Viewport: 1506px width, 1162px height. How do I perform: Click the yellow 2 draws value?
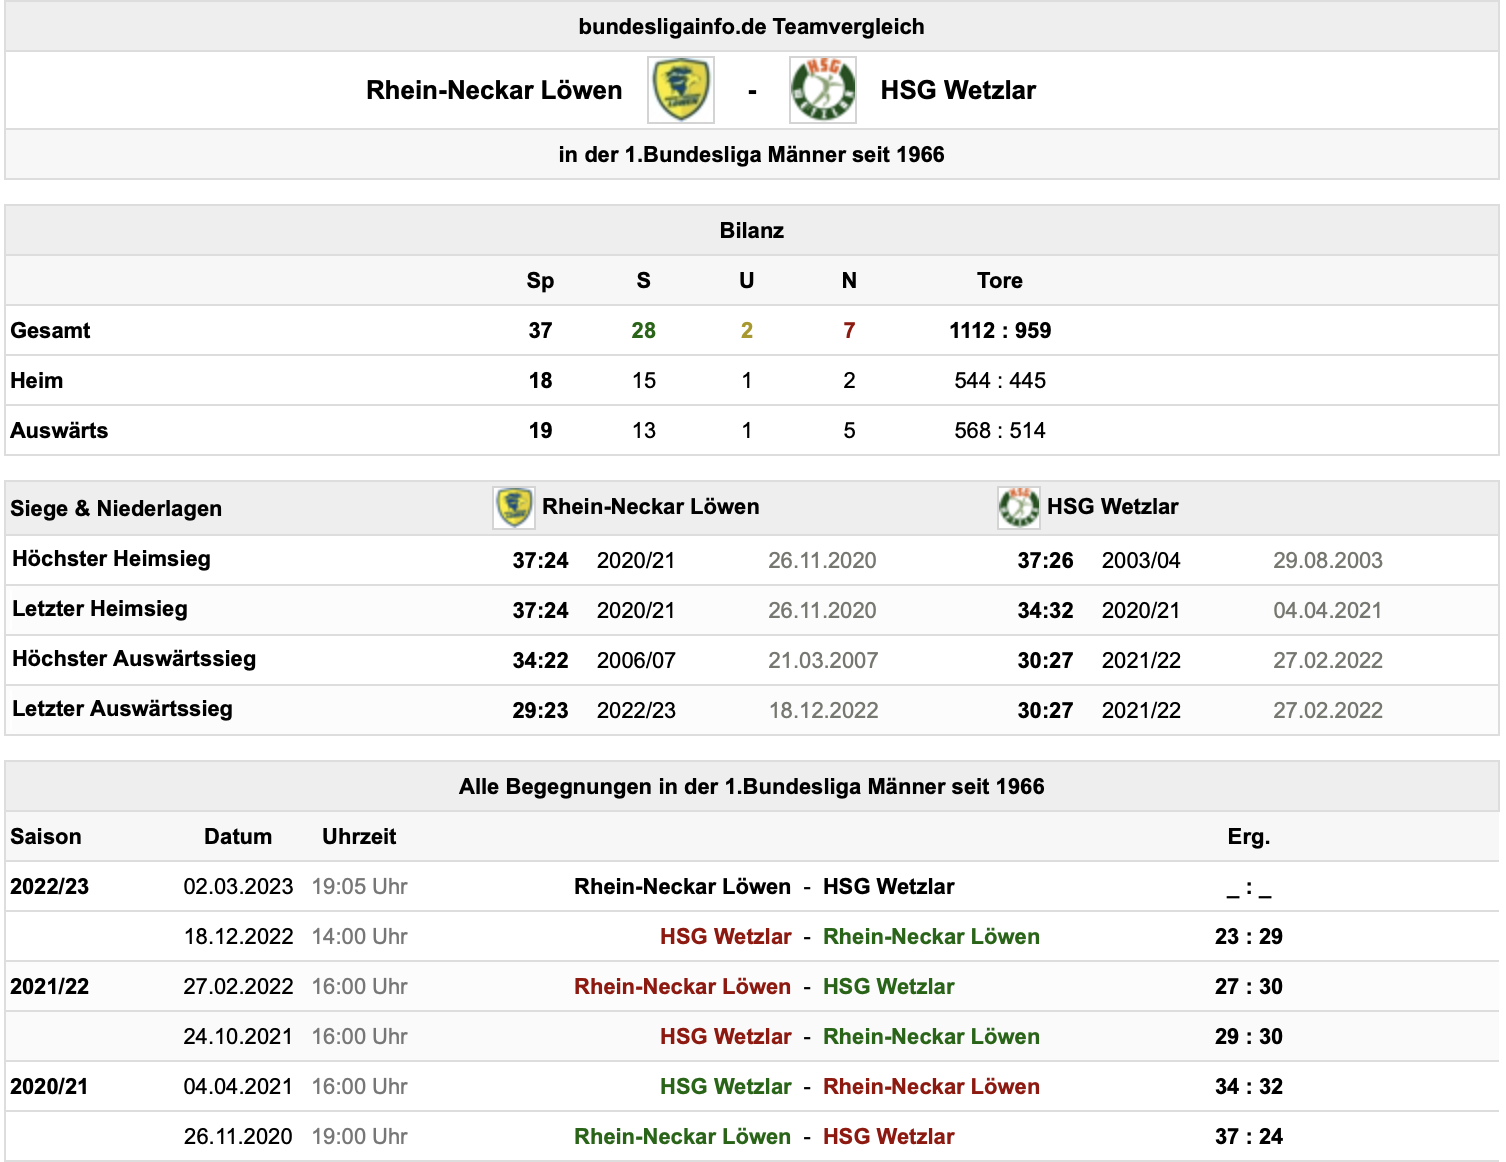747,331
